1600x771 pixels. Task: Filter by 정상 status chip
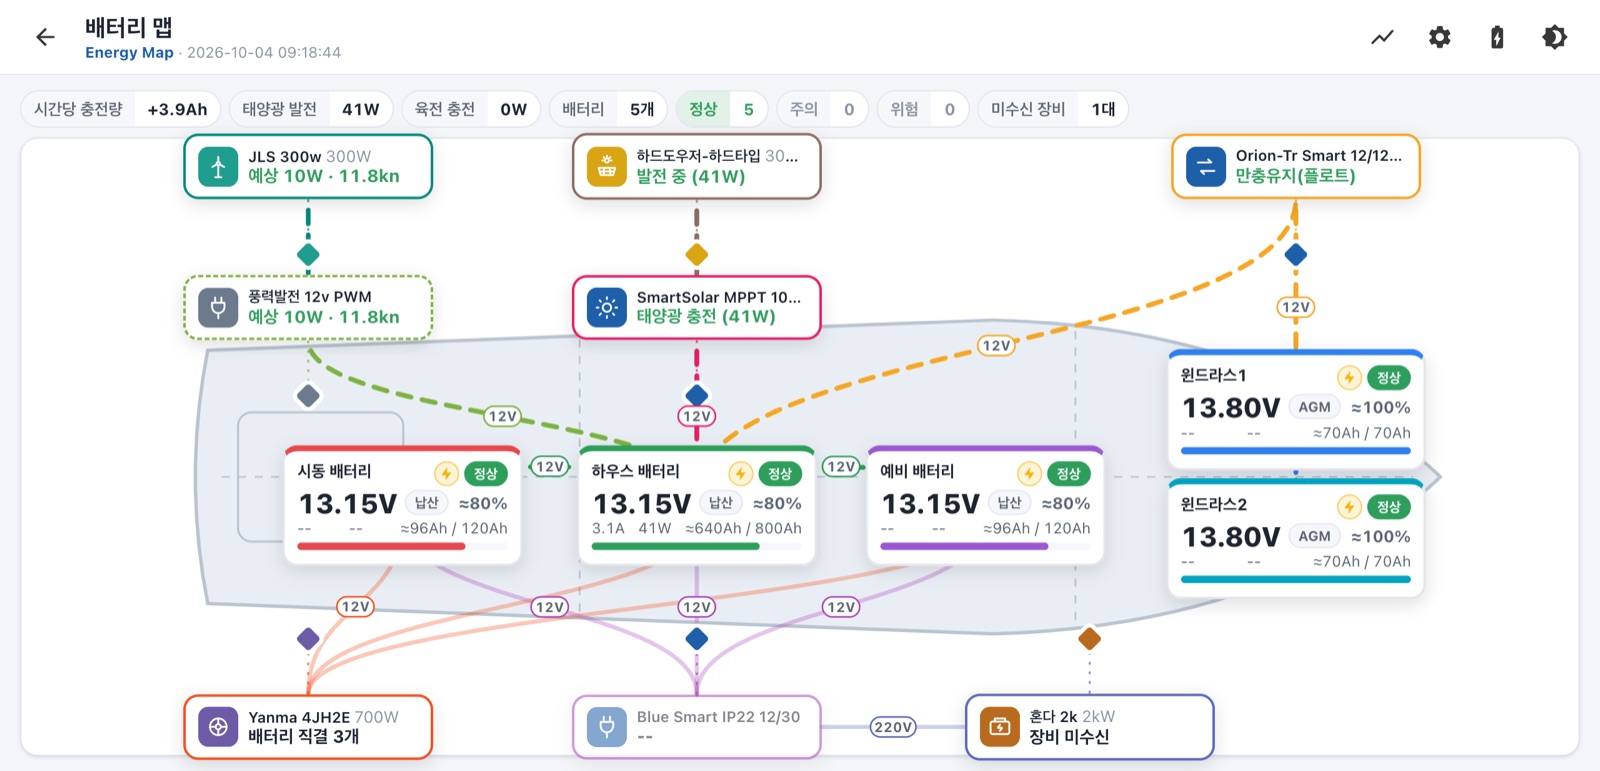point(722,109)
